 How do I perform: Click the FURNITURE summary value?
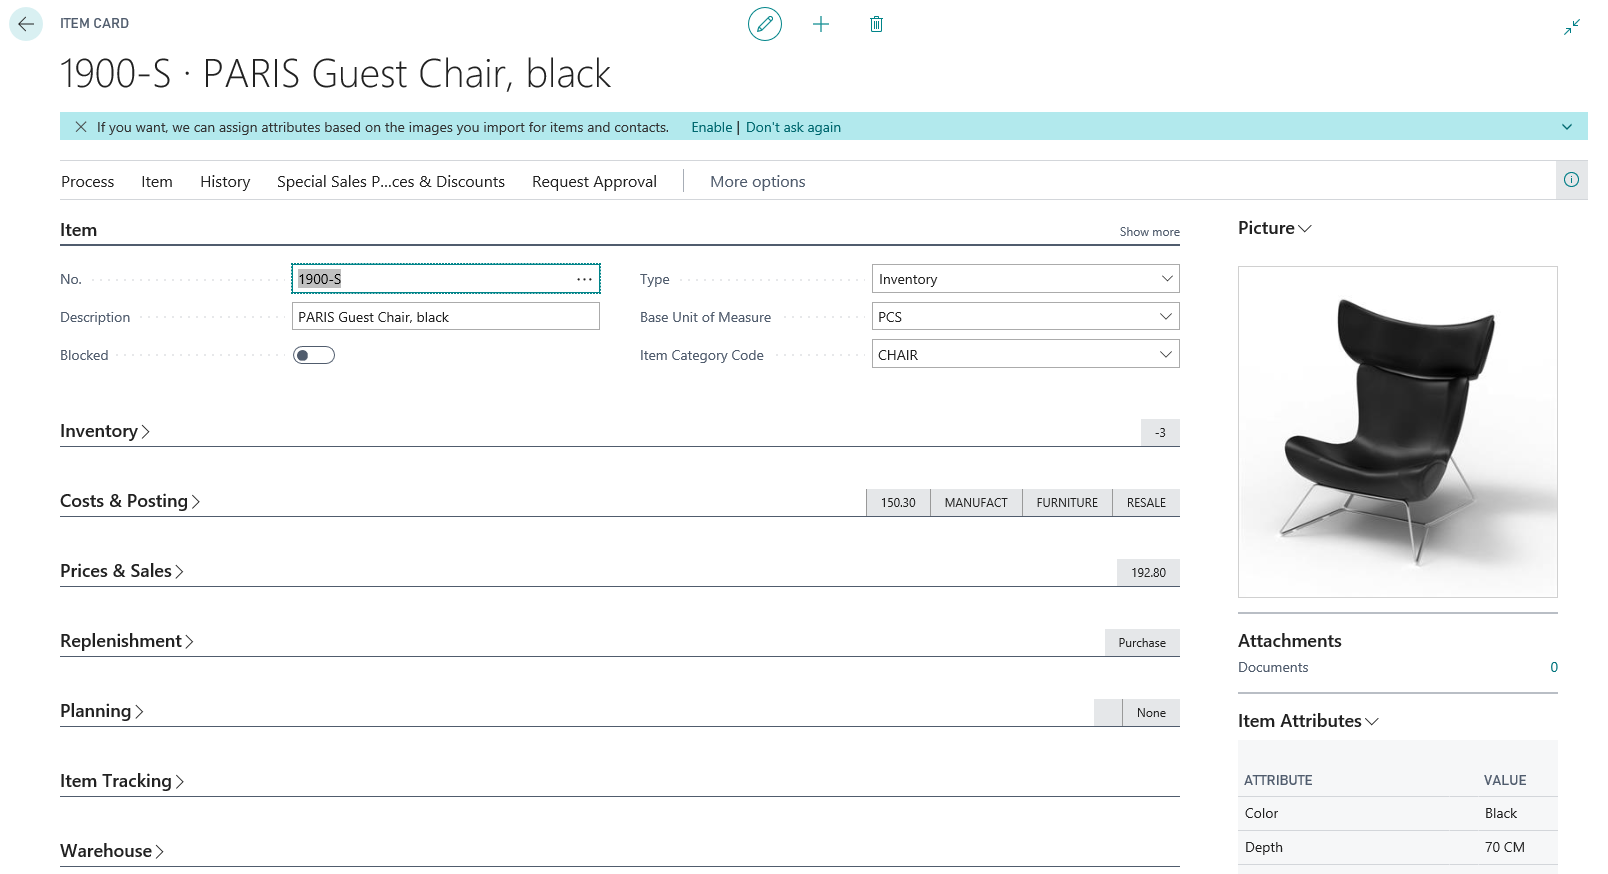(x=1067, y=503)
